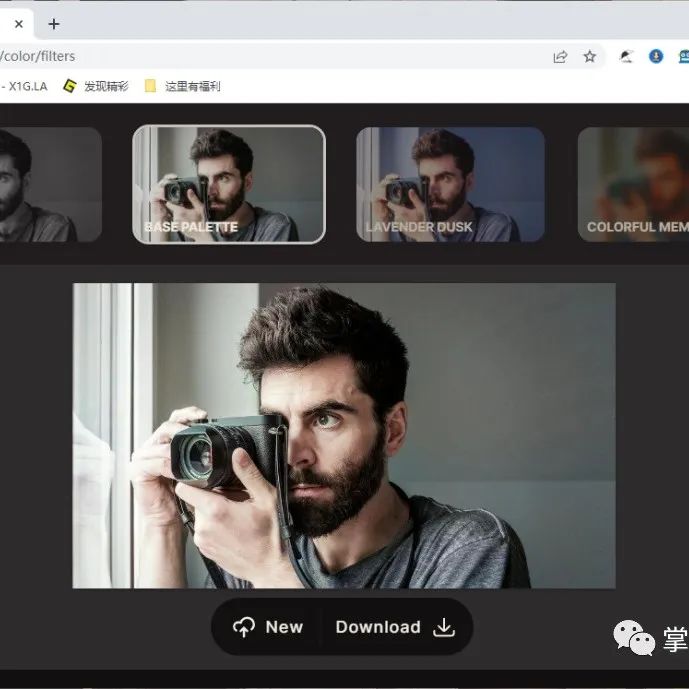Select the Base Palette filter thumbnail
Image resolution: width=689 pixels, height=689 pixels.
pos(229,184)
